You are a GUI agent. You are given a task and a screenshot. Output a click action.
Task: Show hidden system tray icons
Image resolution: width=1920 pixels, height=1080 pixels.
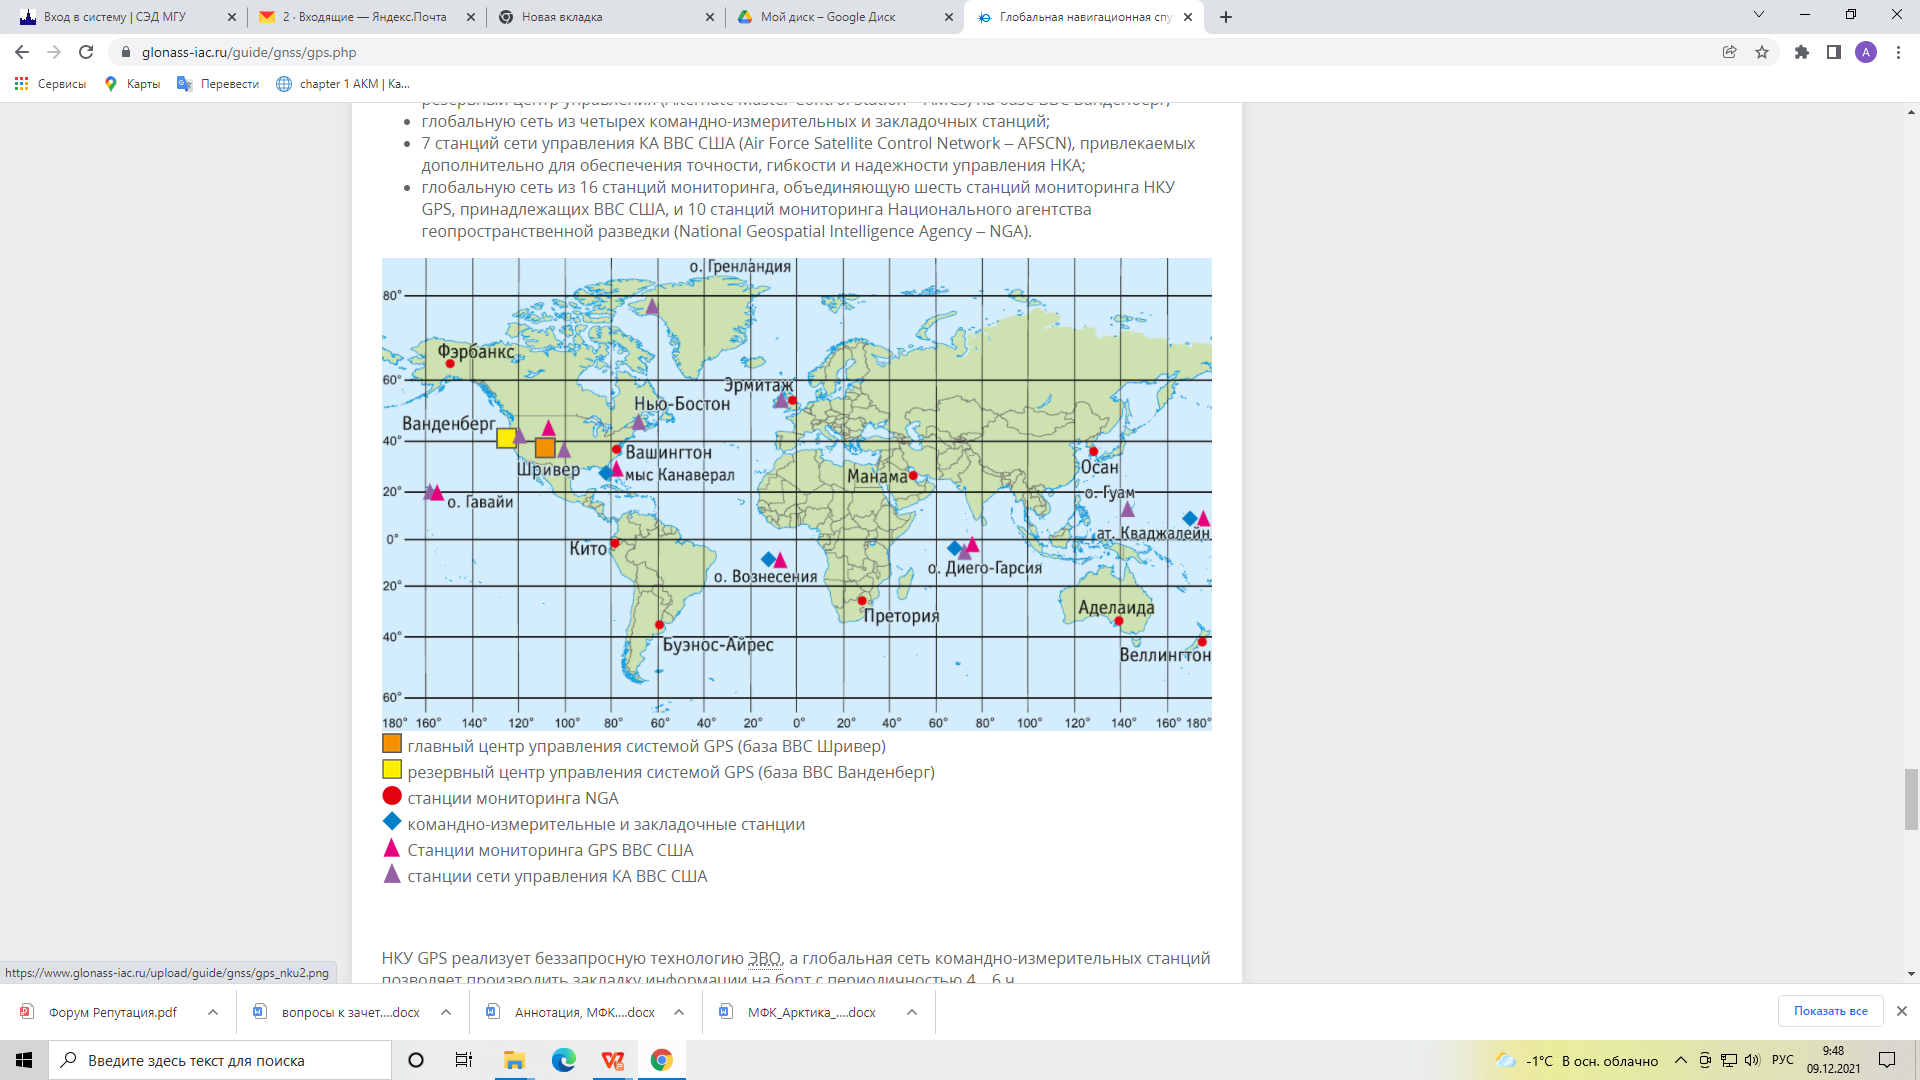click(x=1681, y=1060)
